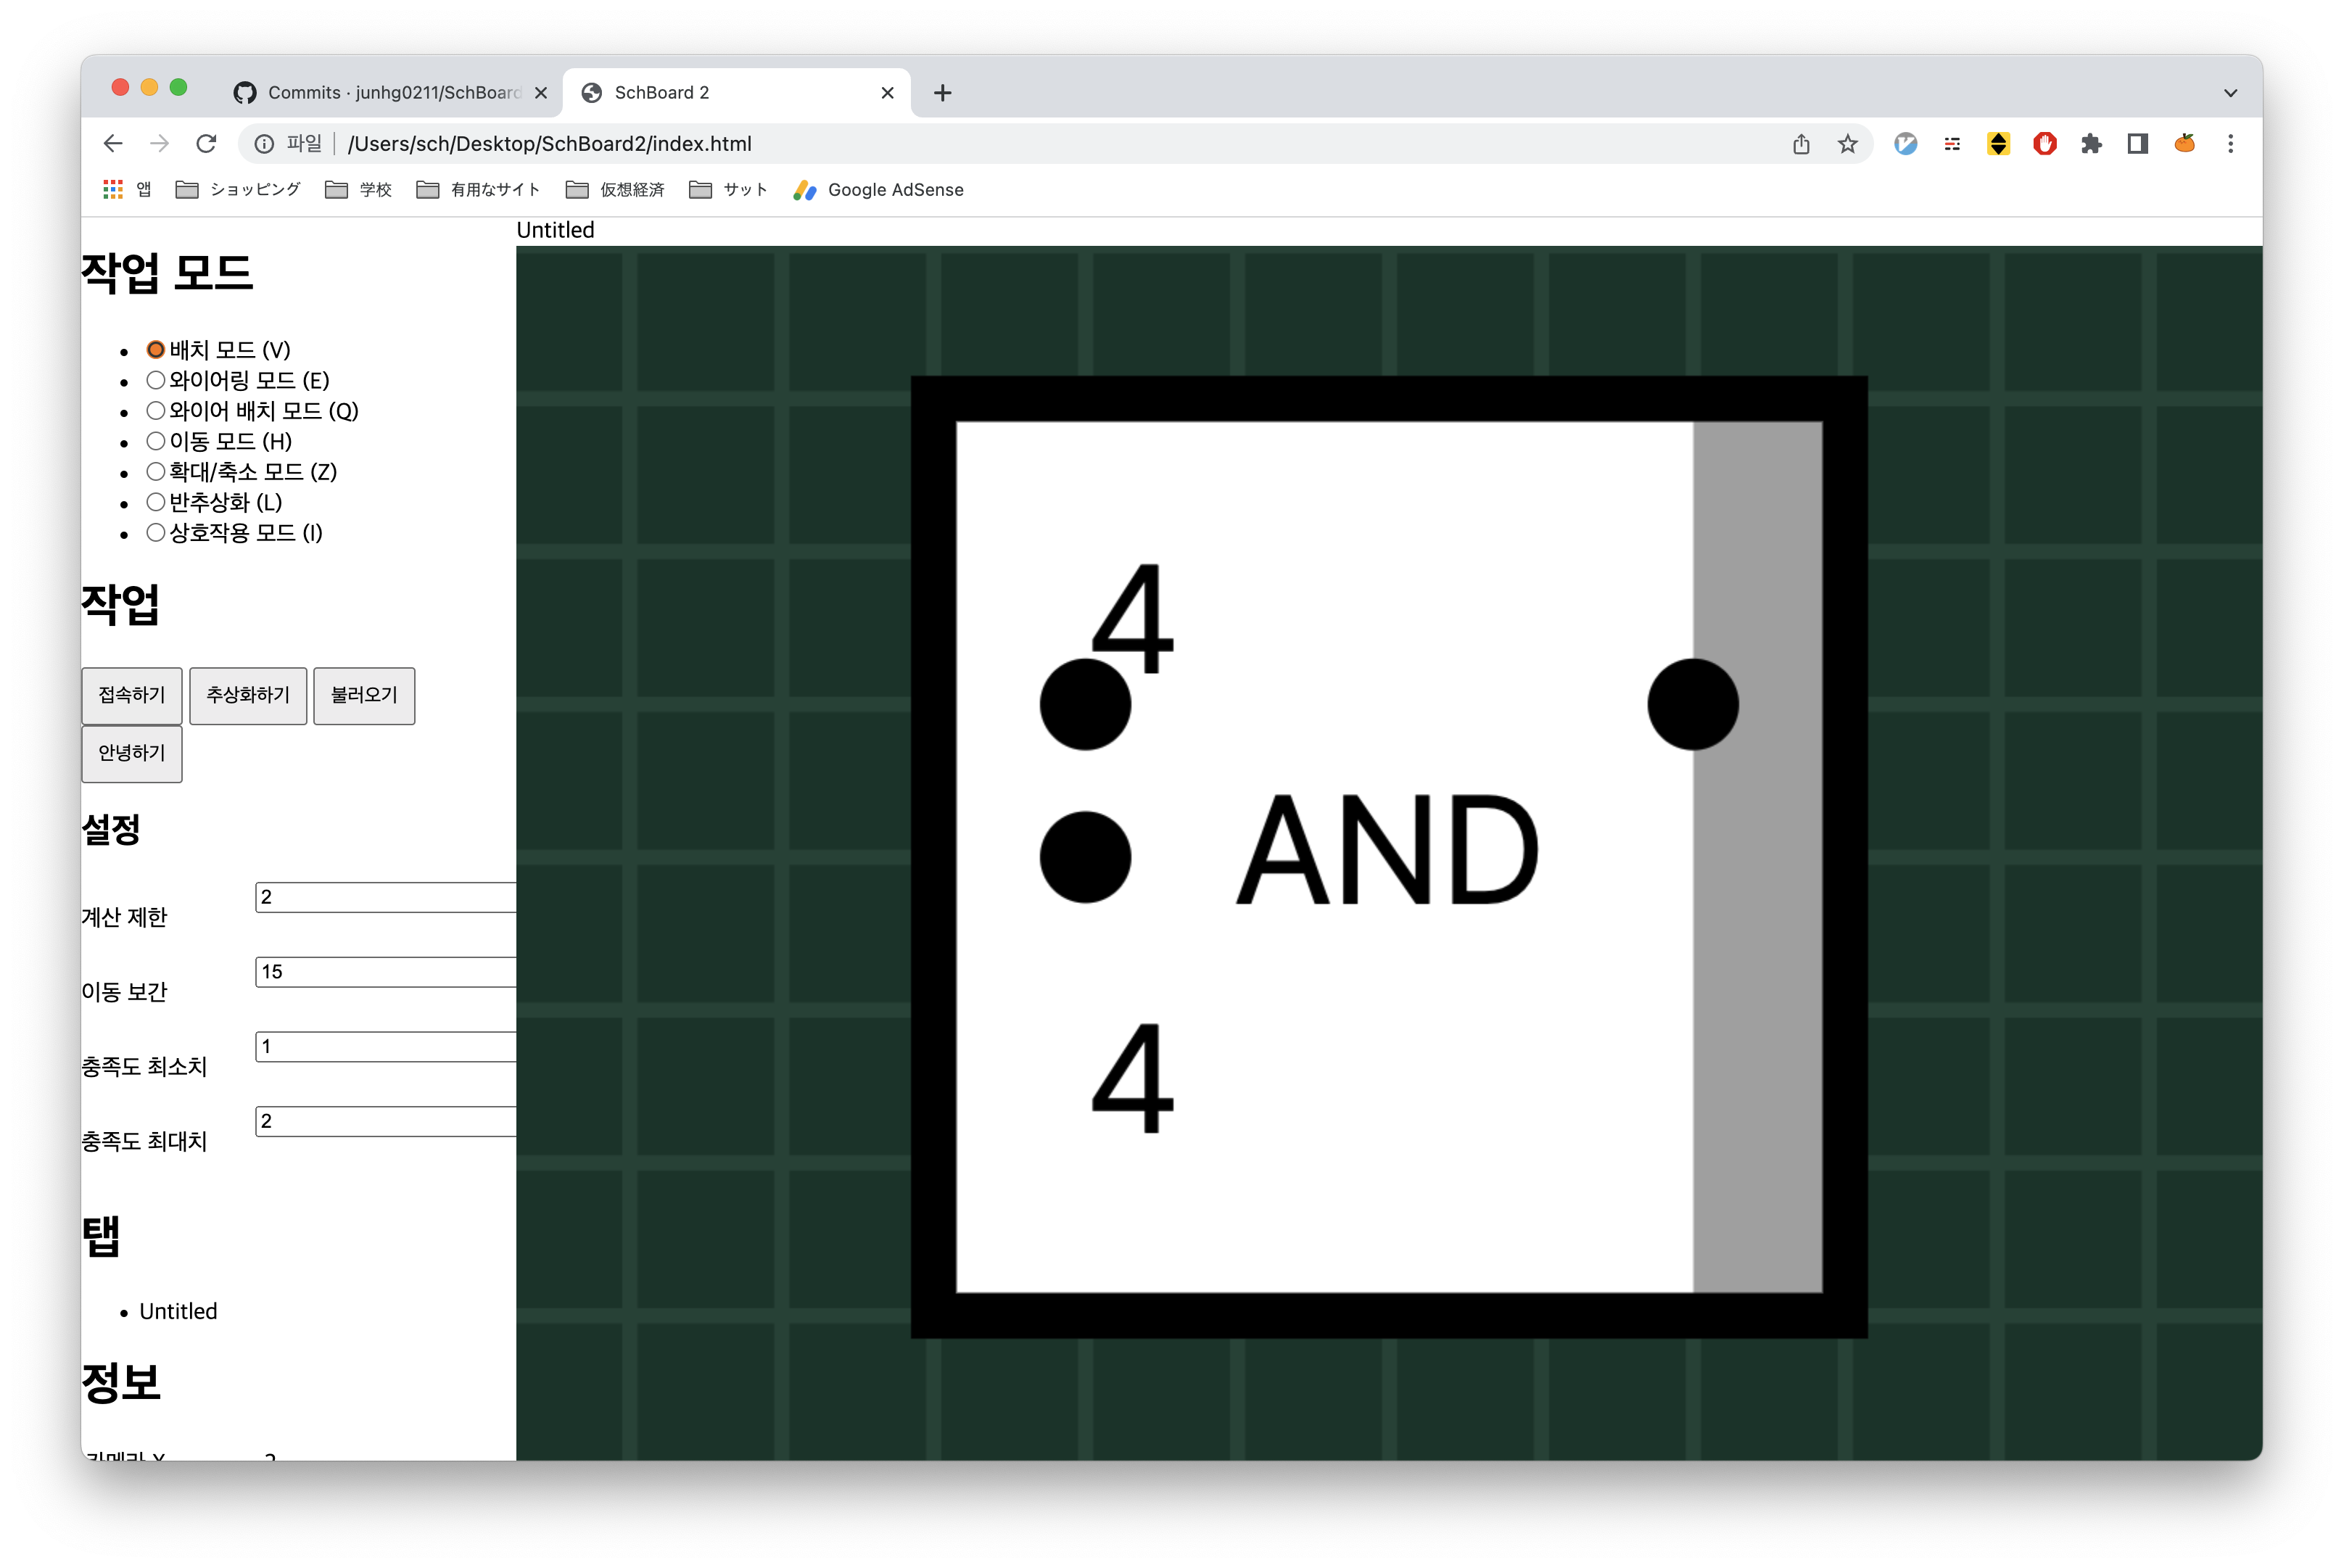The height and width of the screenshot is (1568, 2344).
Task: Click the 접속하기 button
Action: point(132,695)
